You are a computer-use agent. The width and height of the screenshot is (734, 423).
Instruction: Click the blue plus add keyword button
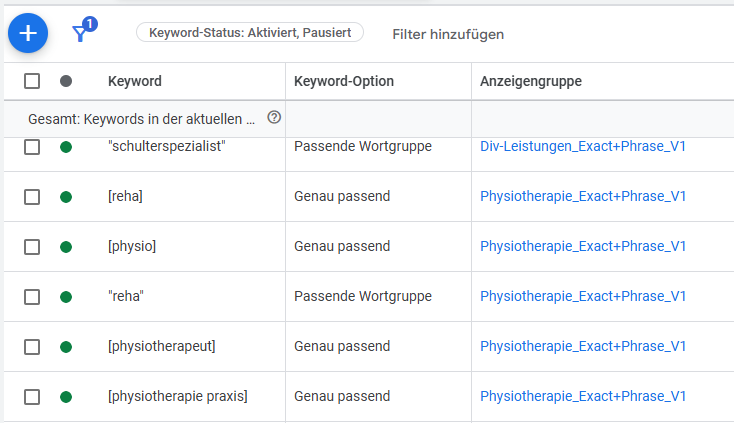pyautogui.click(x=28, y=33)
